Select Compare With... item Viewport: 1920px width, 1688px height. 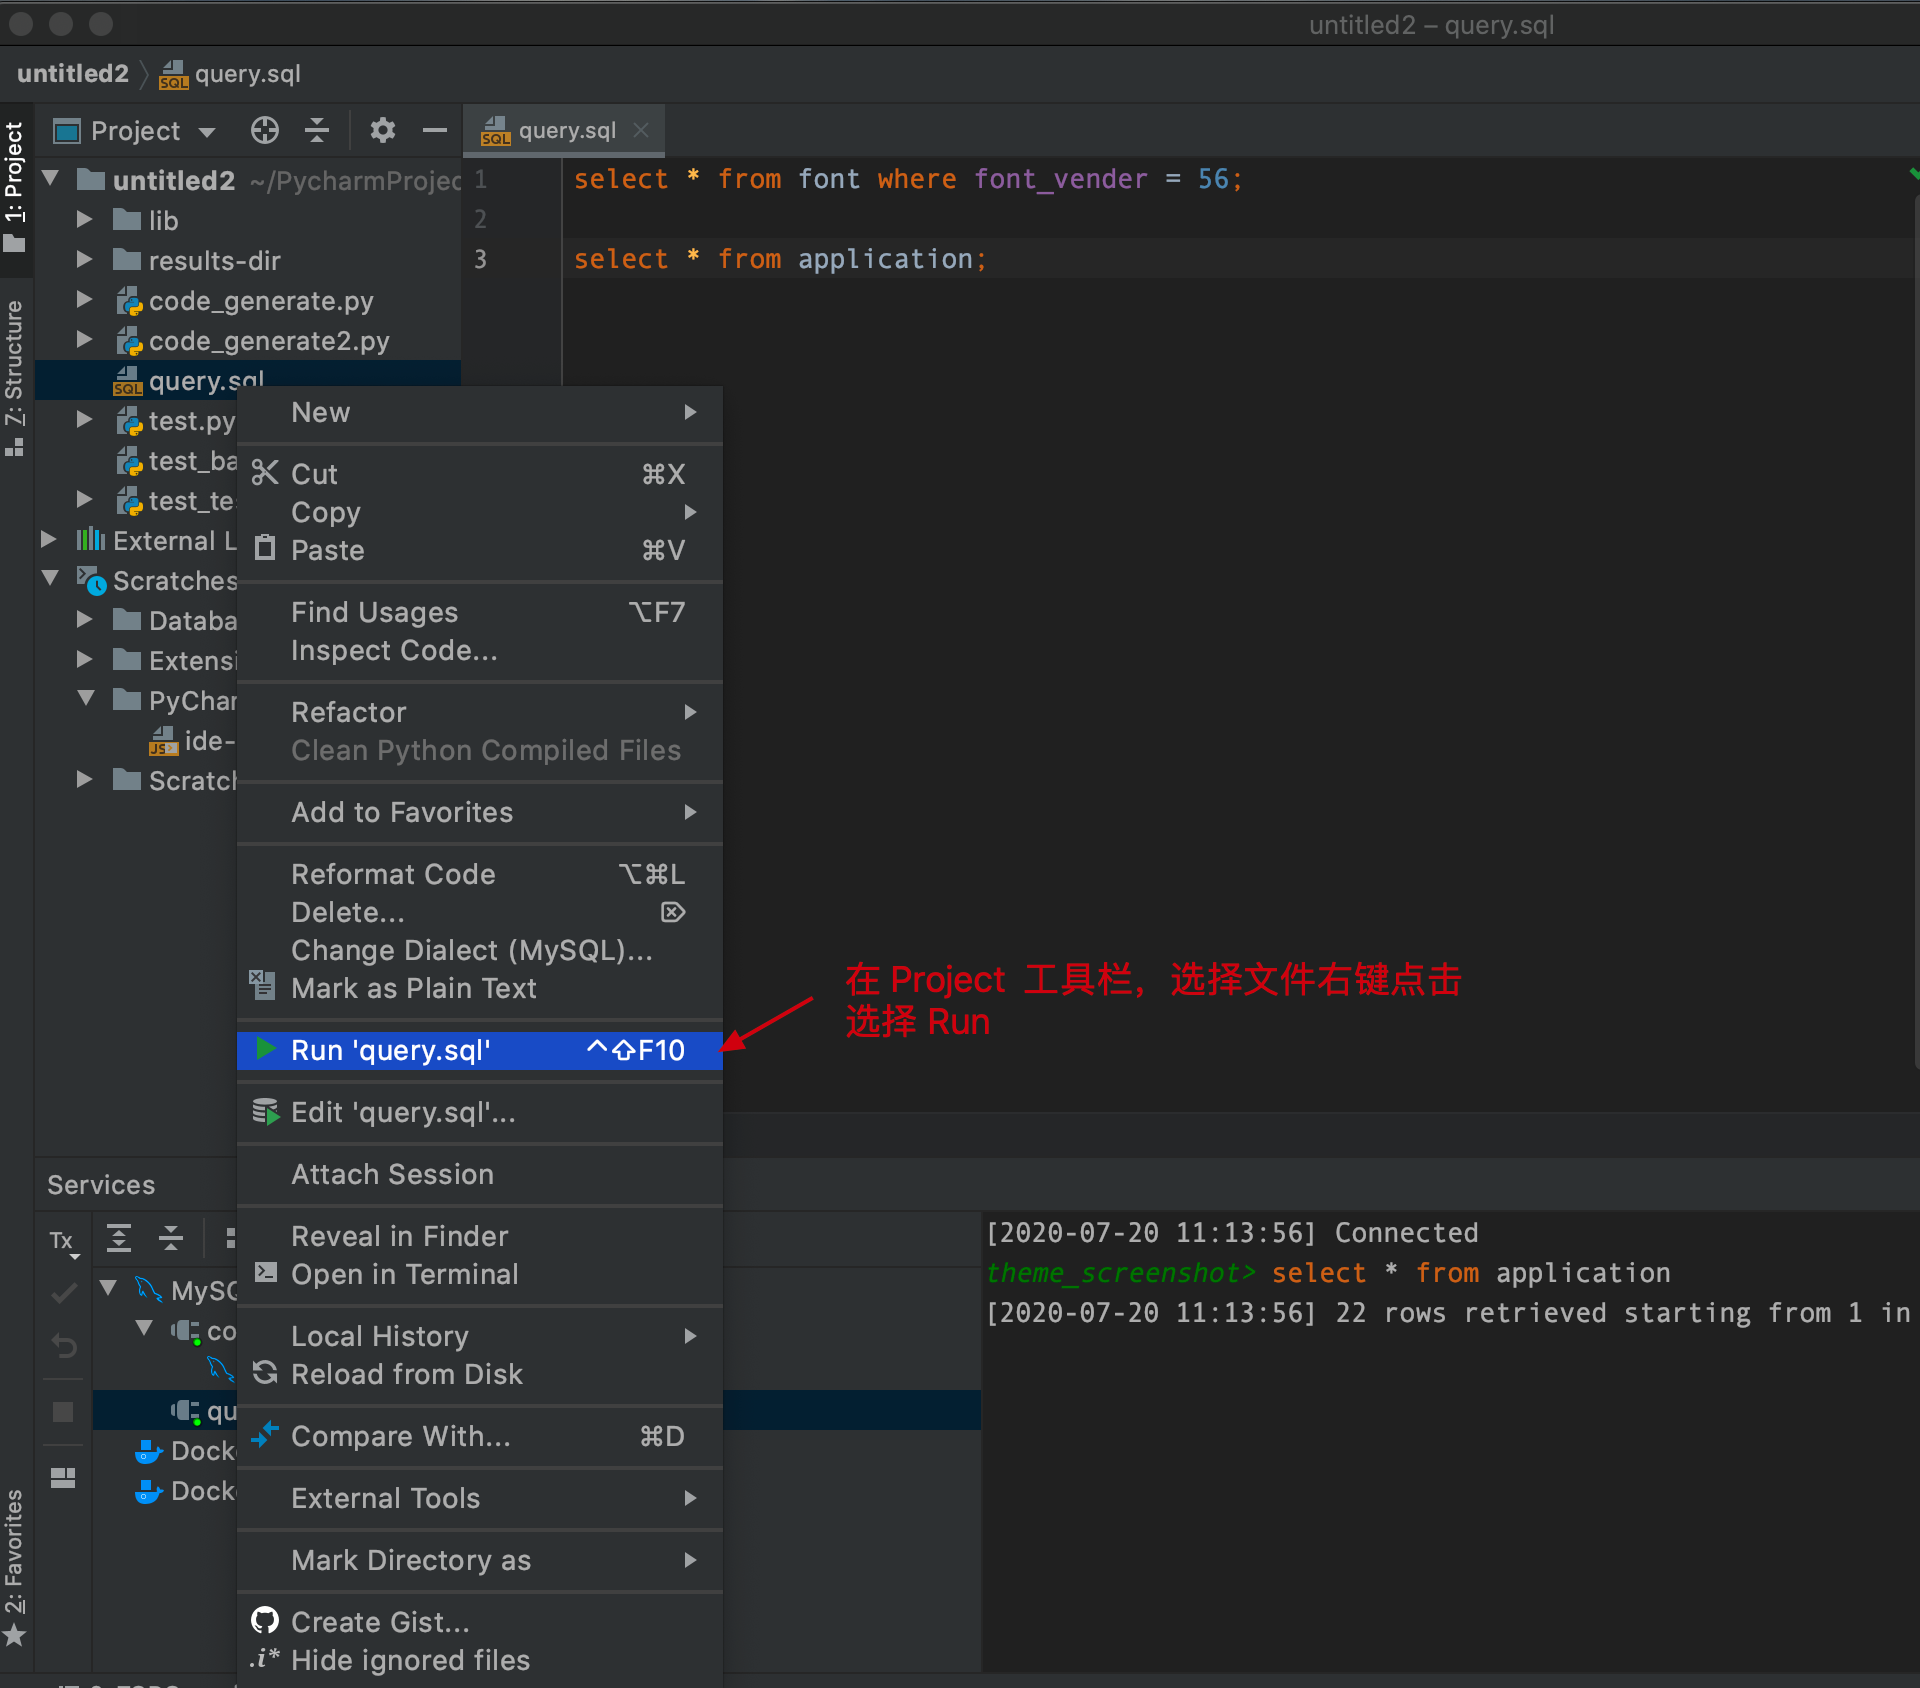pos(480,1436)
